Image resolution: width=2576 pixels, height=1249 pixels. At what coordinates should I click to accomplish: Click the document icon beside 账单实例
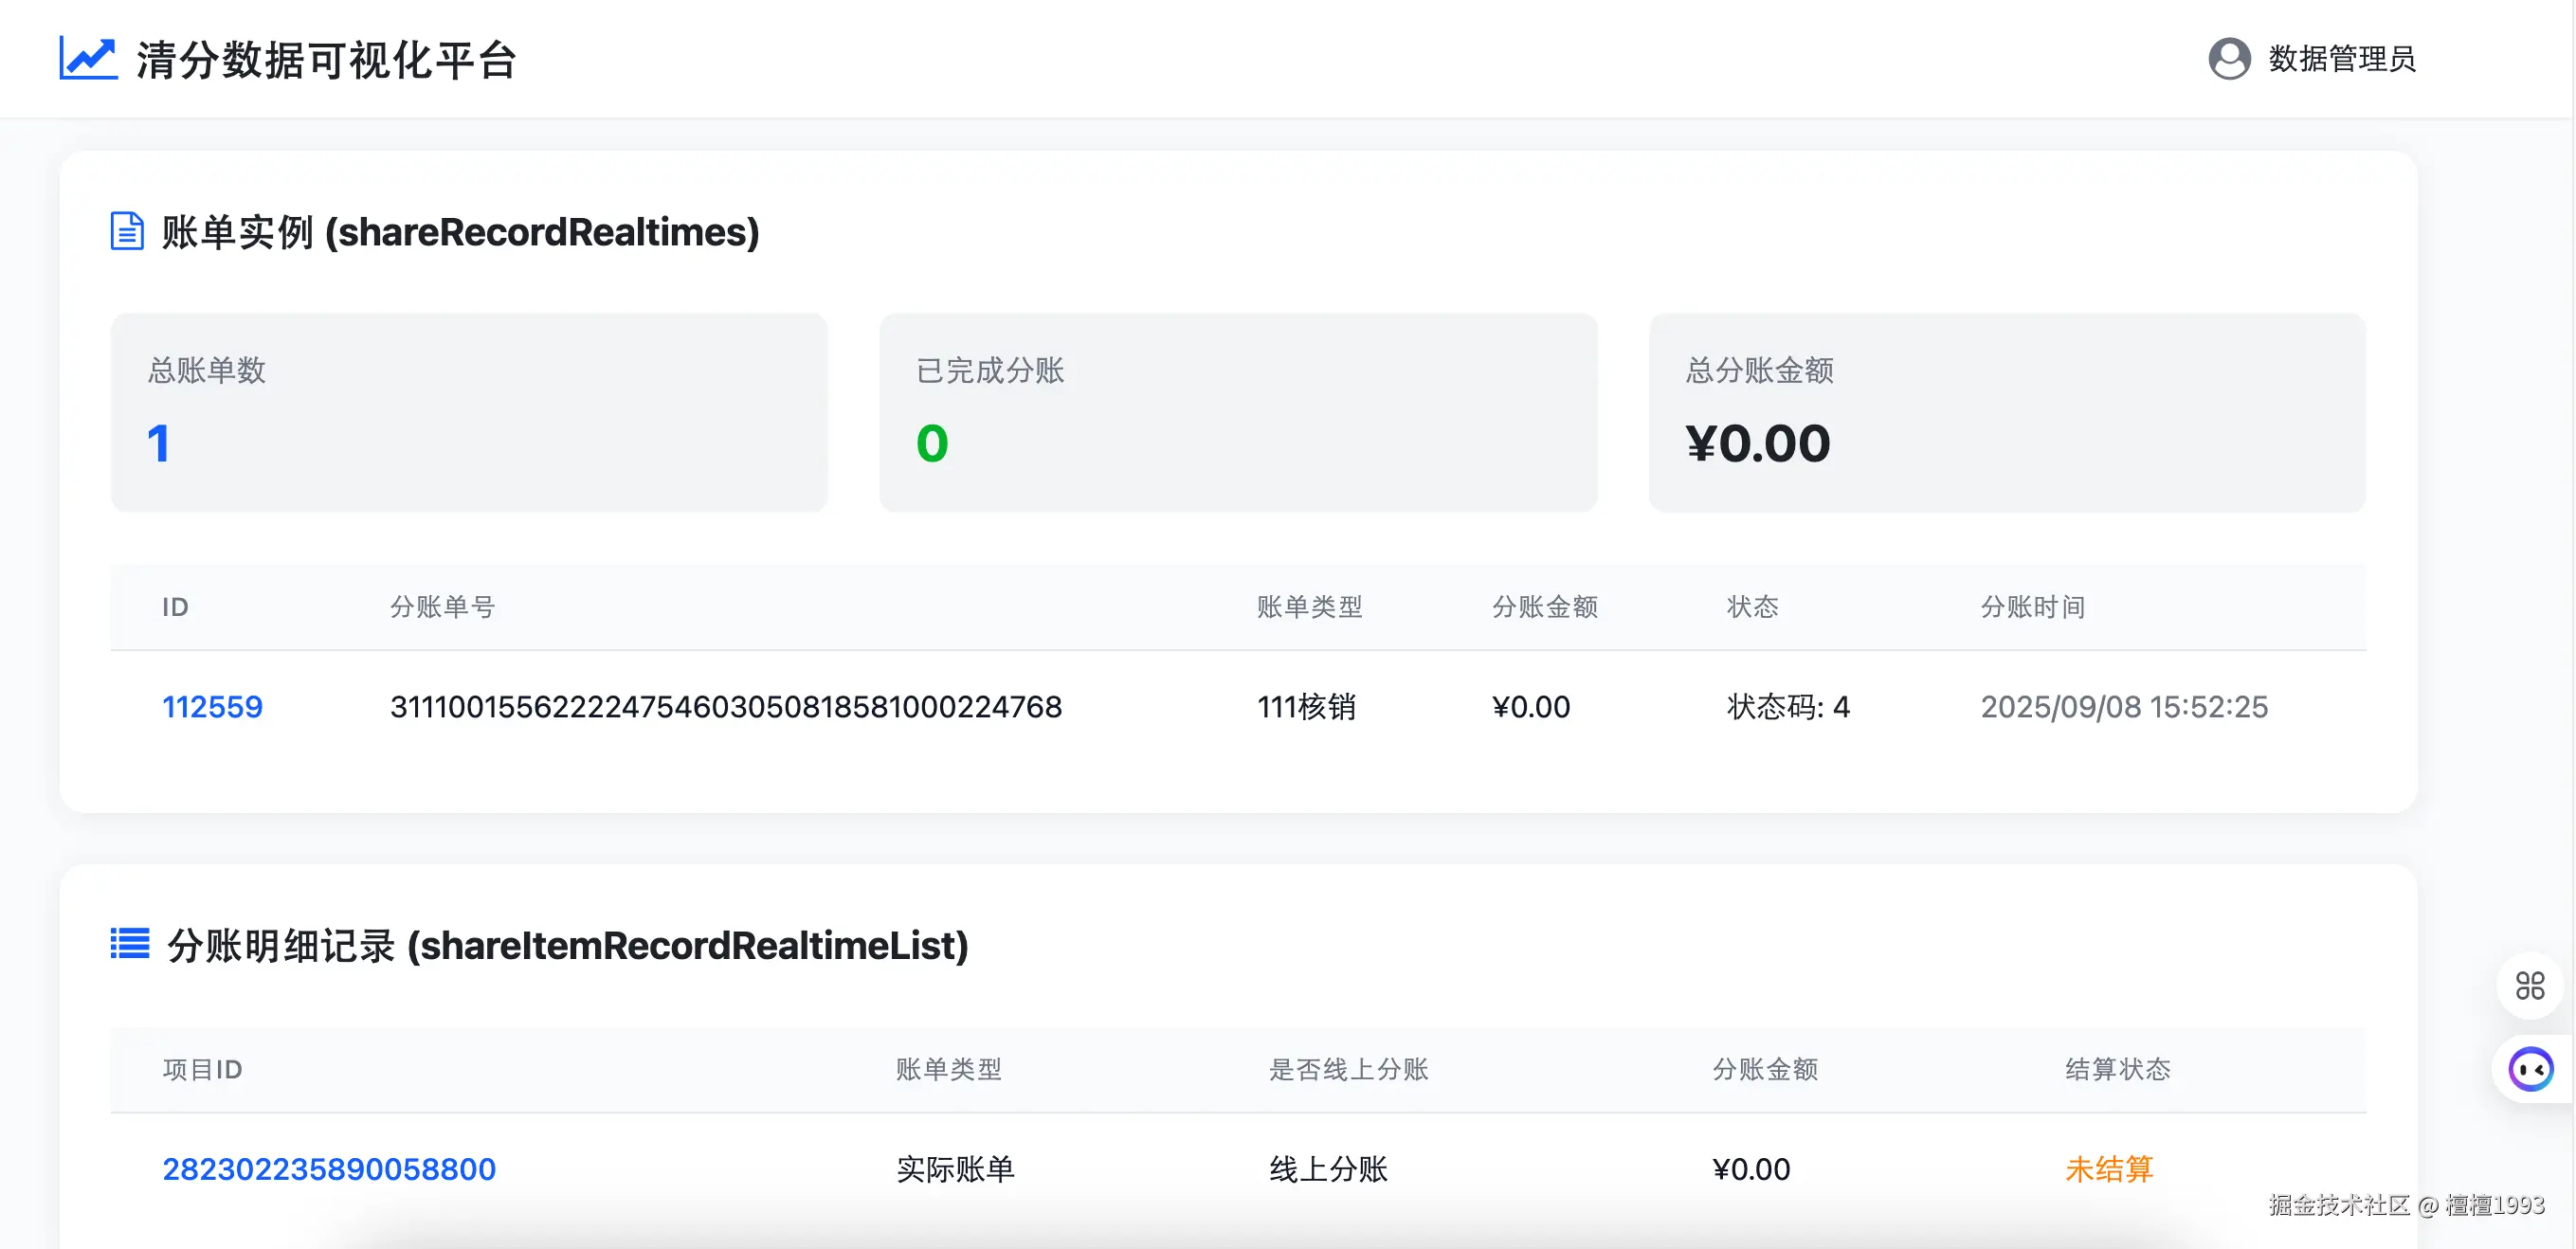tap(127, 231)
